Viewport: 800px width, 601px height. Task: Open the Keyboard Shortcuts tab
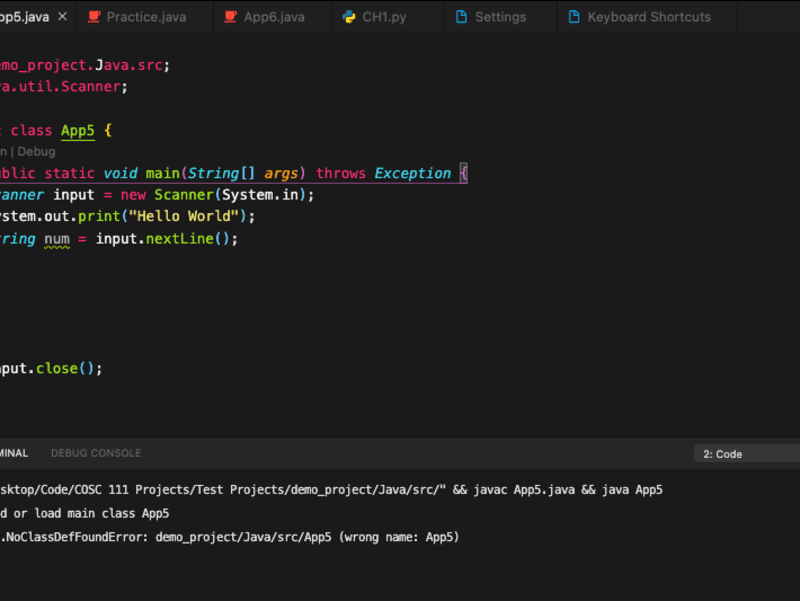tap(647, 17)
